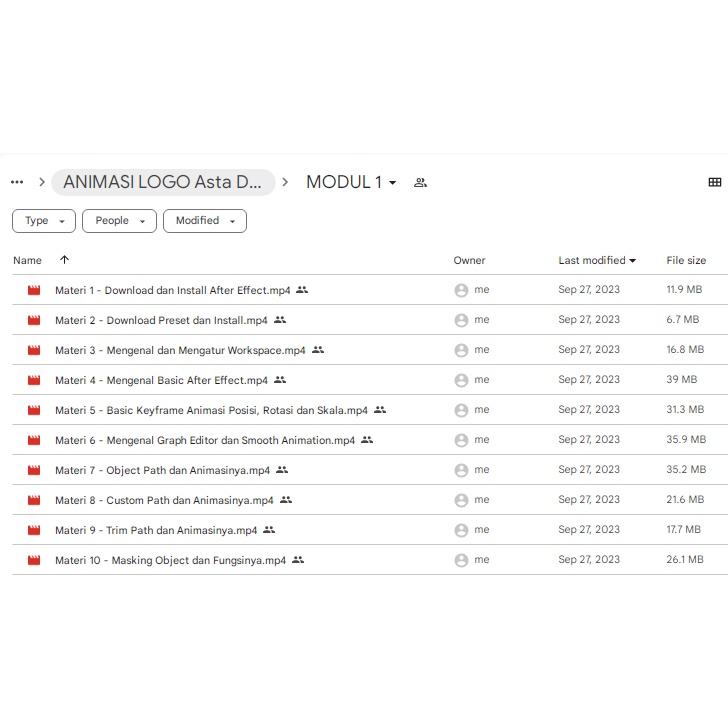728x728 pixels.
Task: Click the Name column header
Action: coord(28,260)
